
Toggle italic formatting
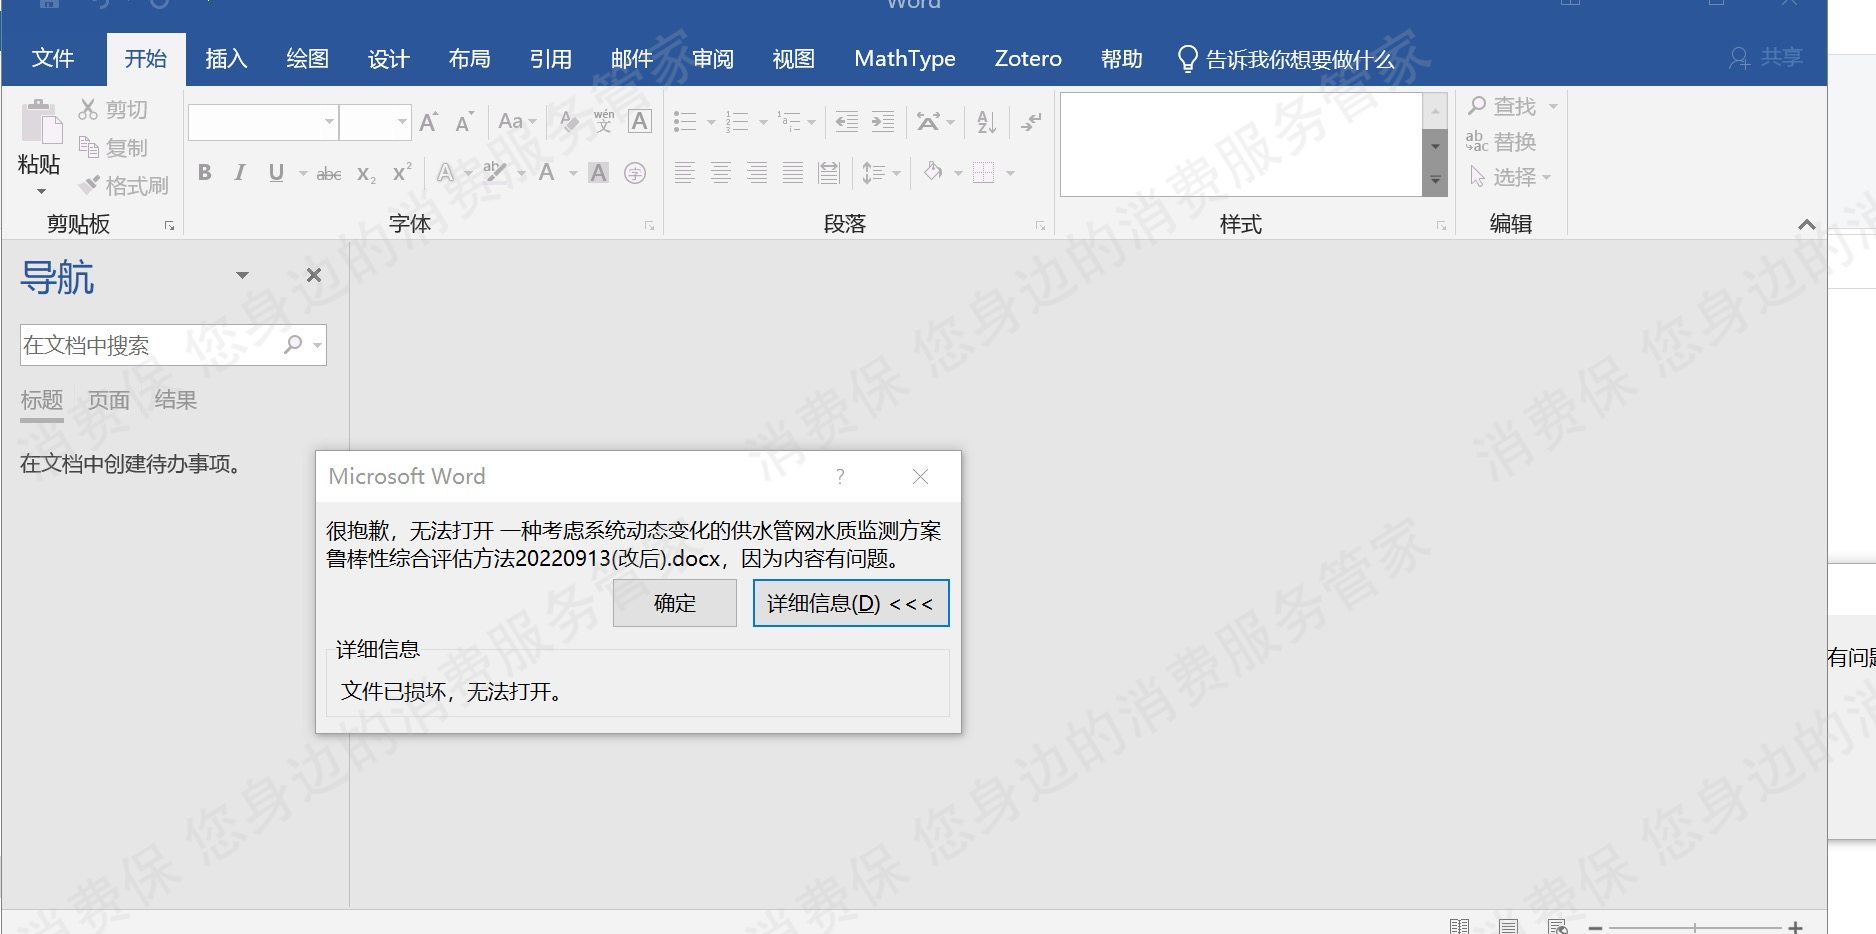[240, 173]
